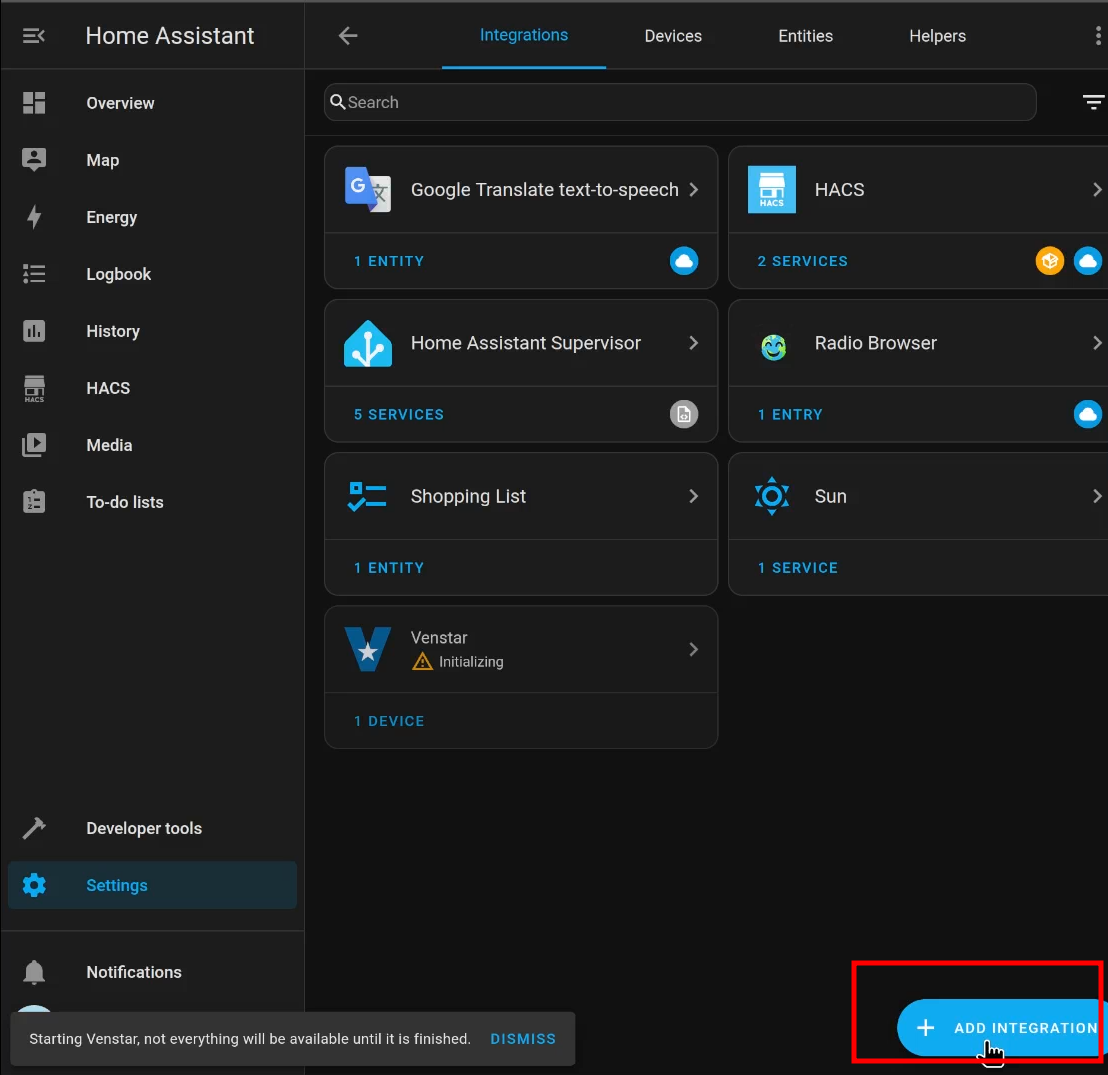This screenshot has width=1108, height=1075.
Task: Switch to the Devices tab
Action: point(673,36)
